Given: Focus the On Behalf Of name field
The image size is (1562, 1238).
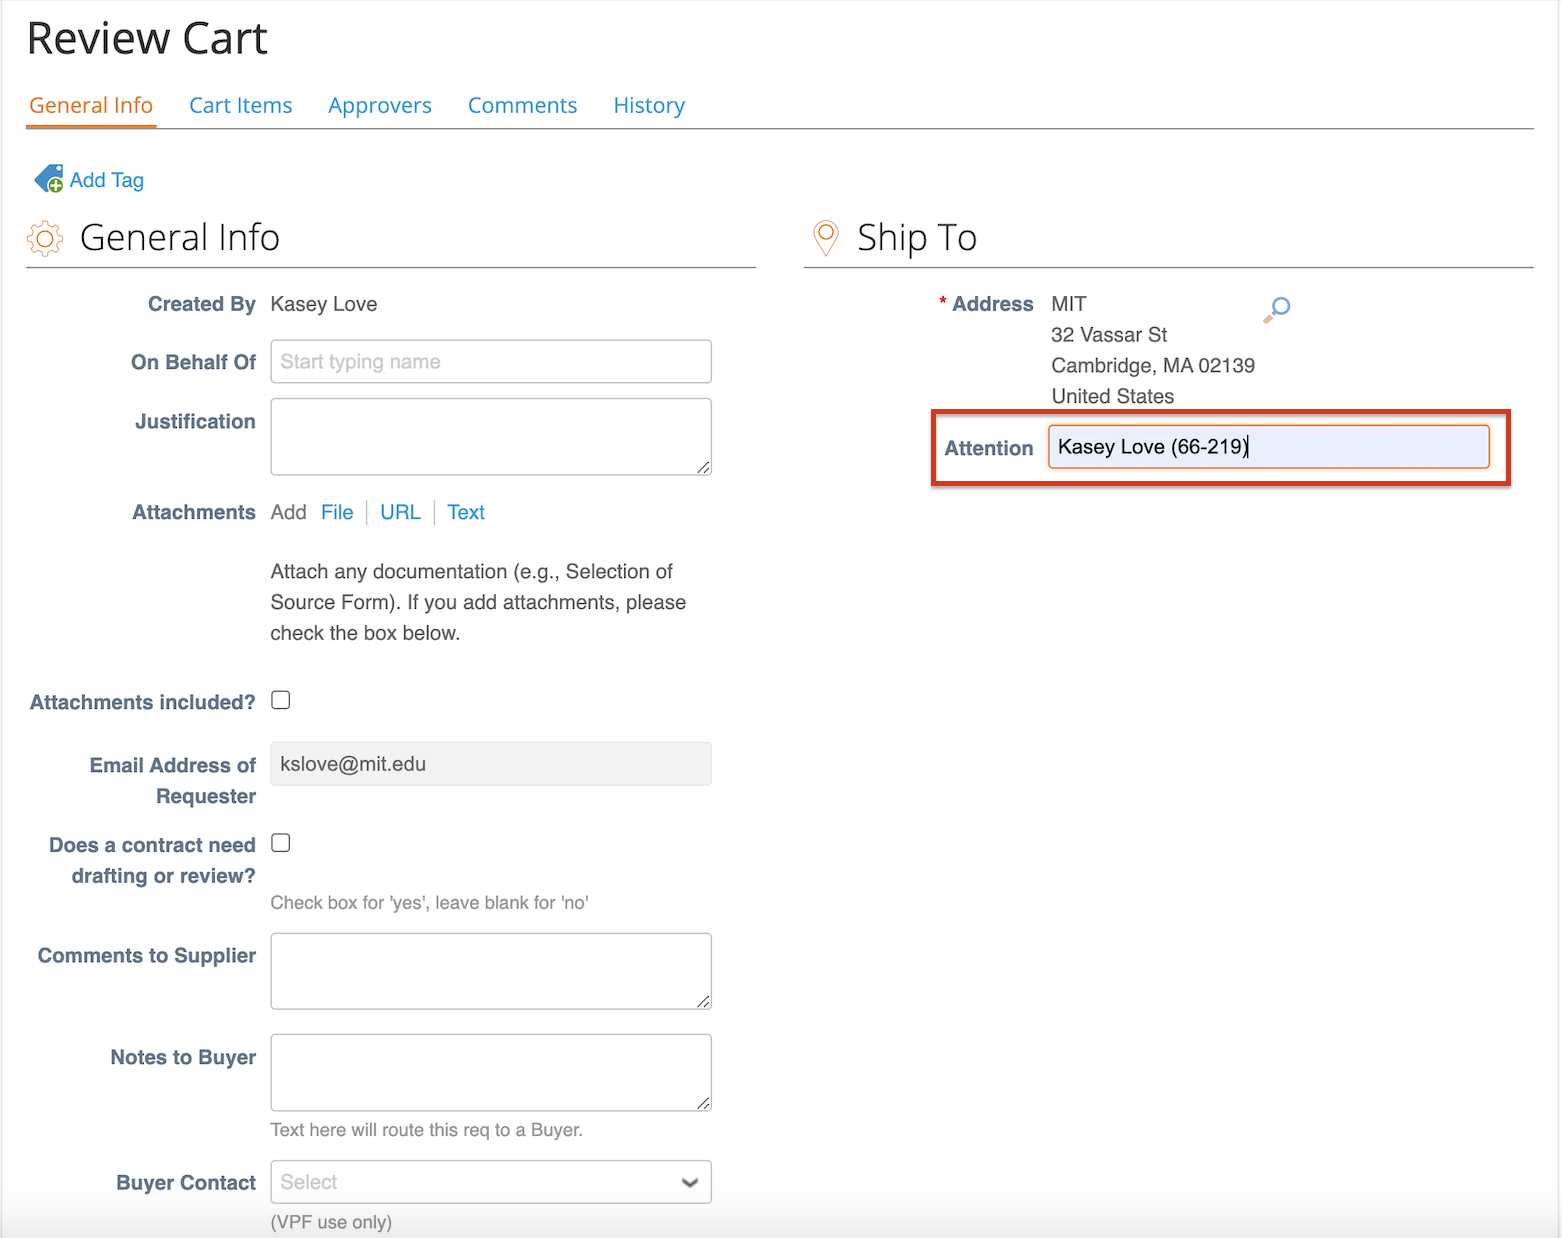Looking at the screenshot, I should (x=491, y=361).
